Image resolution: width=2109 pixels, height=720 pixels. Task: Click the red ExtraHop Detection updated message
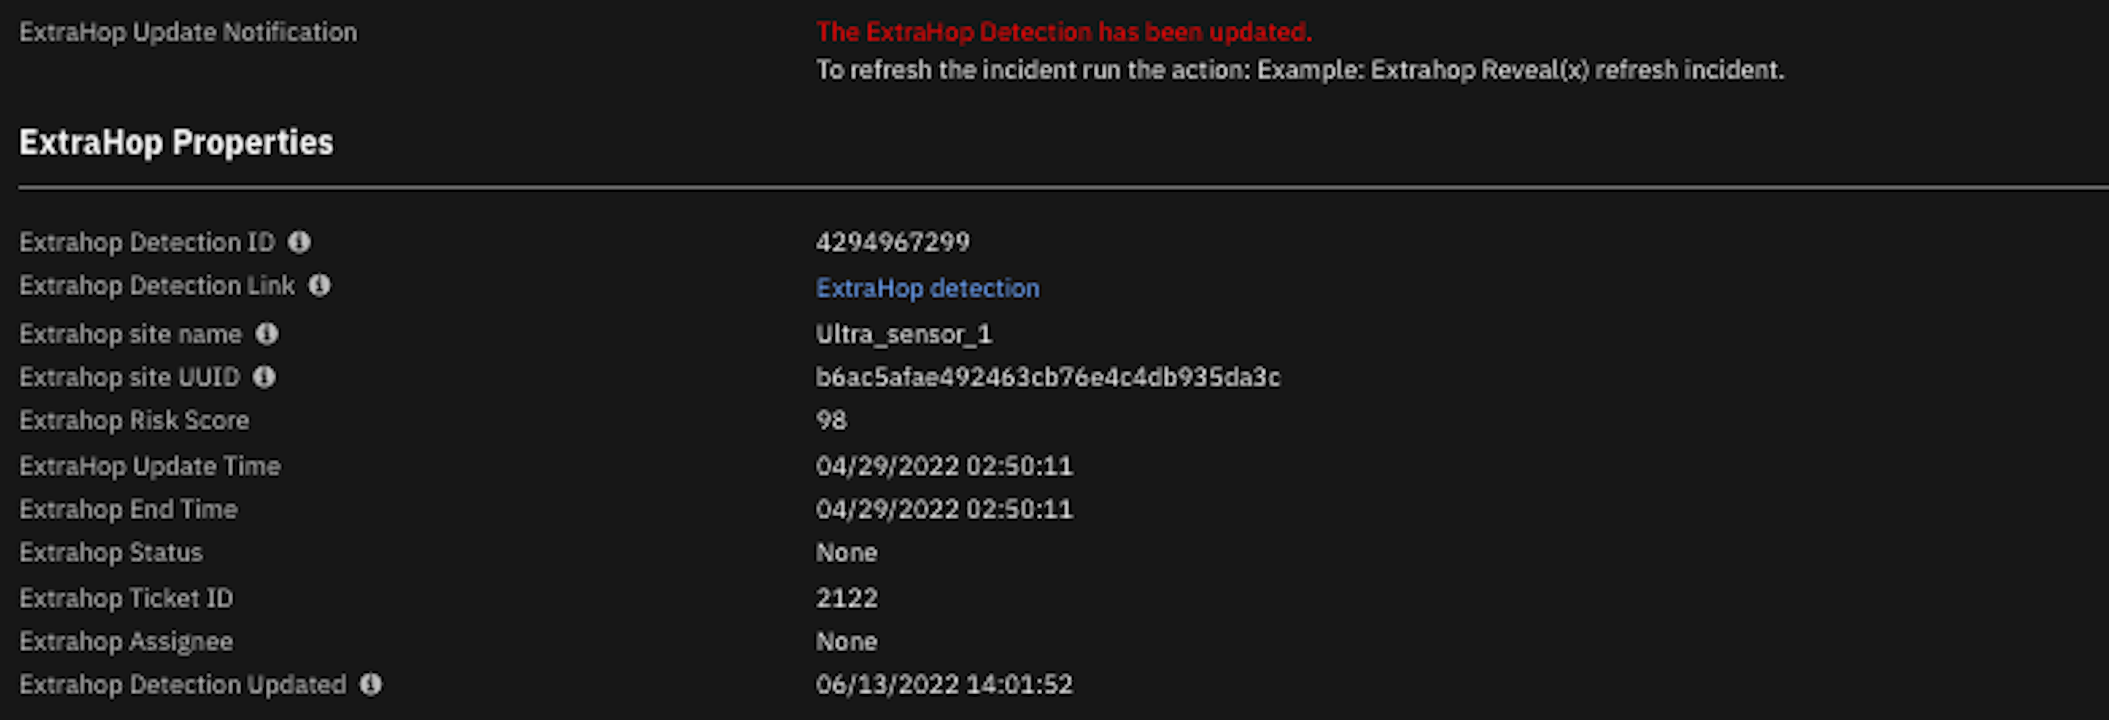coord(1064,32)
